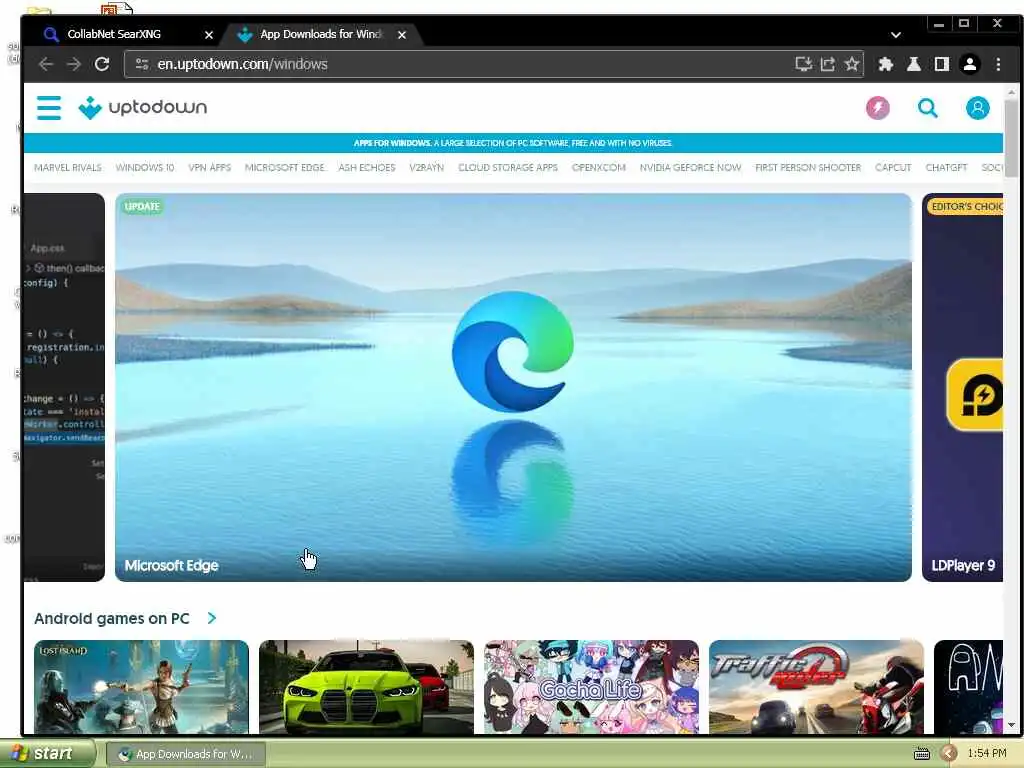1024x768 pixels.
Task: Click the Uptodown logo
Action: 142,108
